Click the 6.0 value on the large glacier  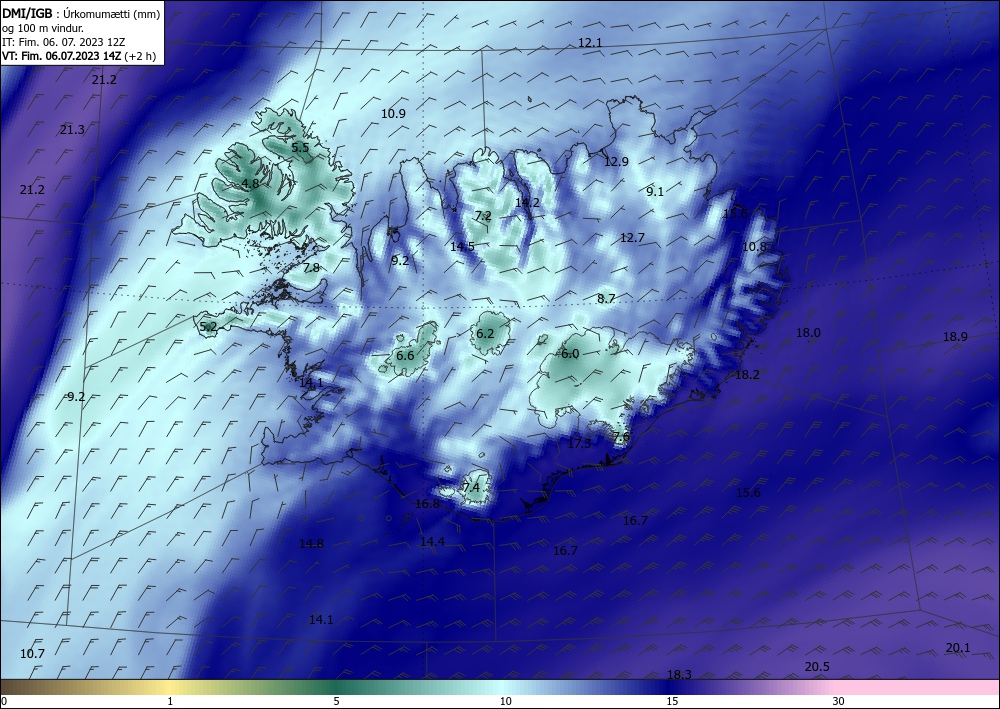point(570,354)
